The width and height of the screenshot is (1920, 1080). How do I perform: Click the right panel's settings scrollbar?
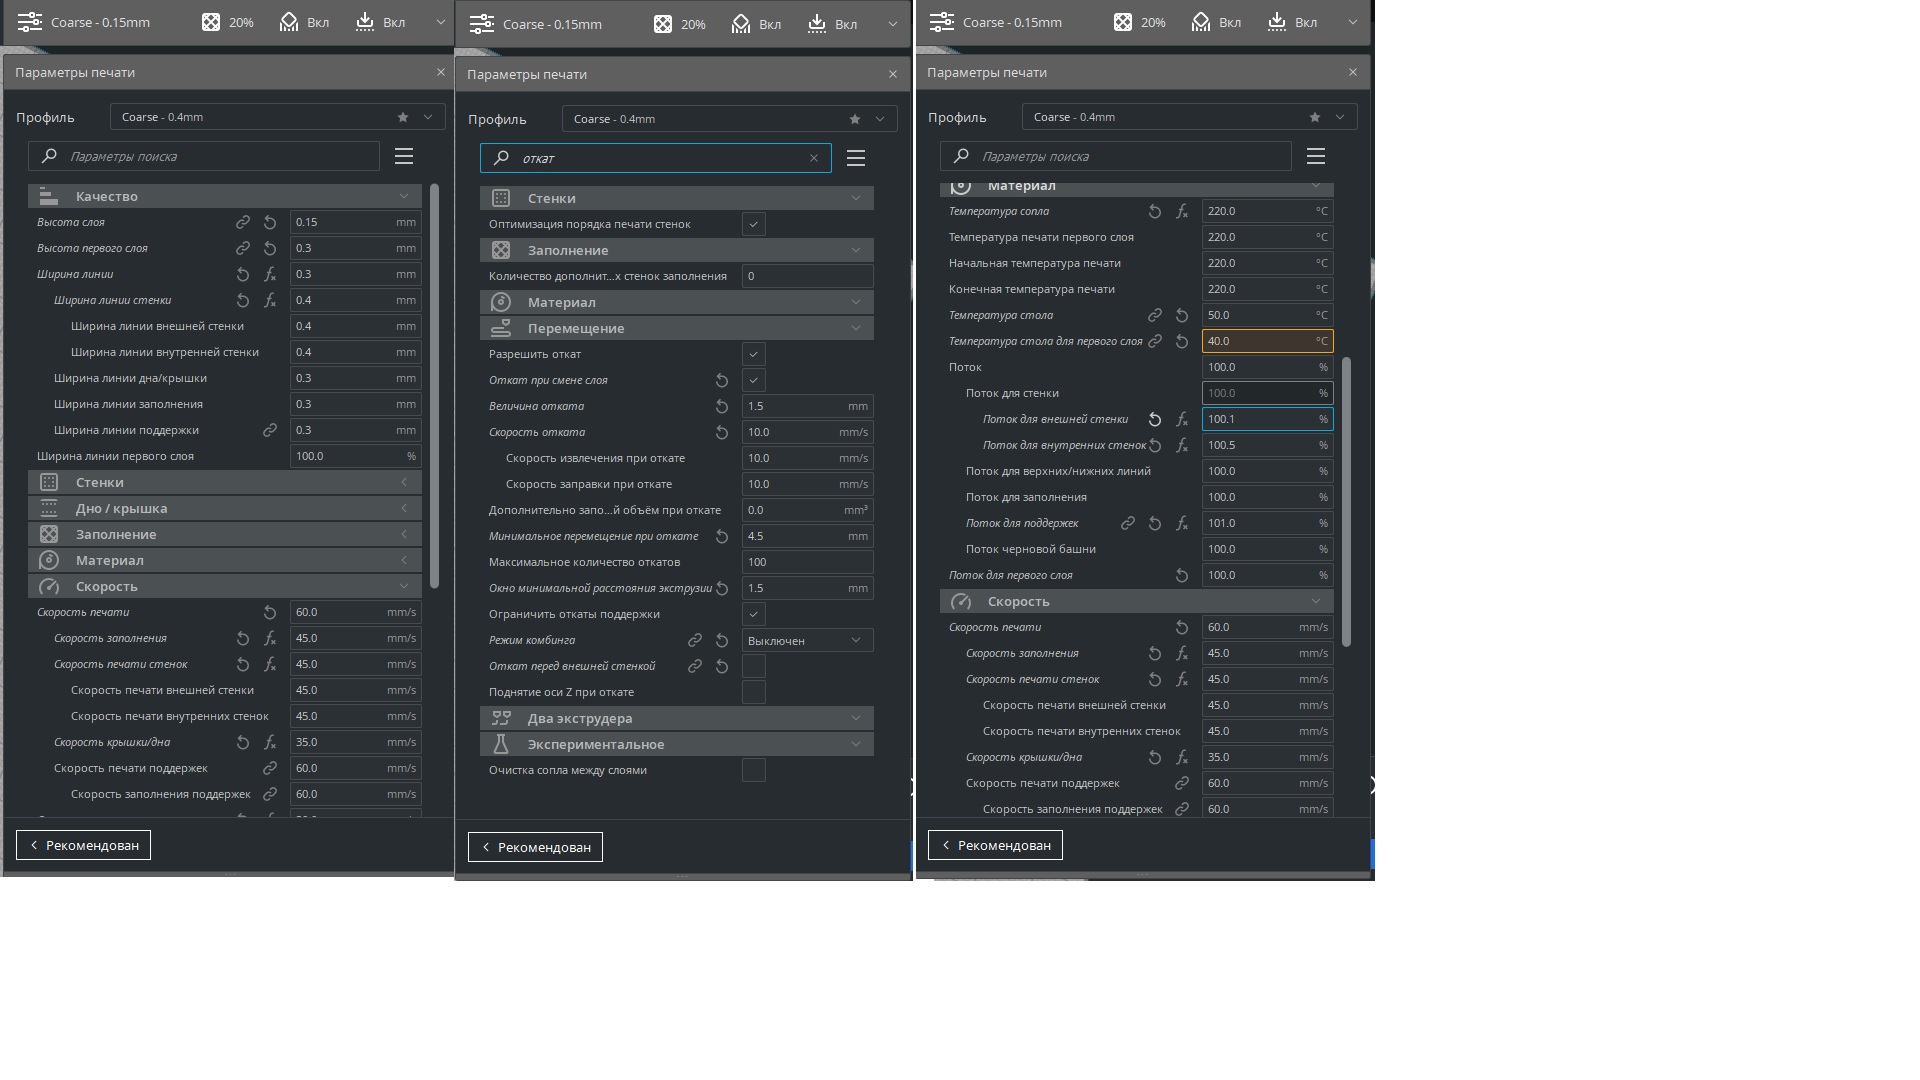tap(1346, 500)
